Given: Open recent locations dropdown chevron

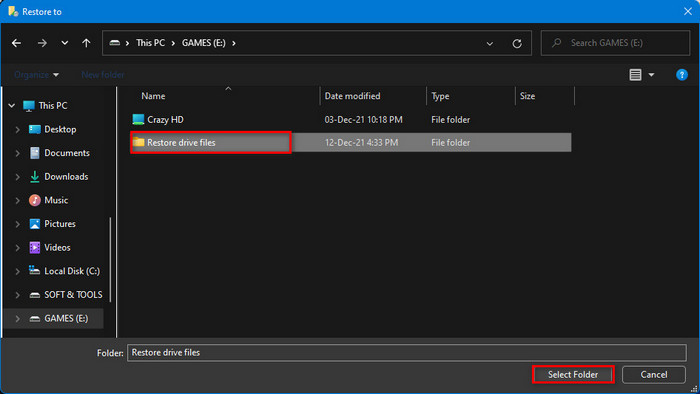Looking at the screenshot, I should pos(65,43).
